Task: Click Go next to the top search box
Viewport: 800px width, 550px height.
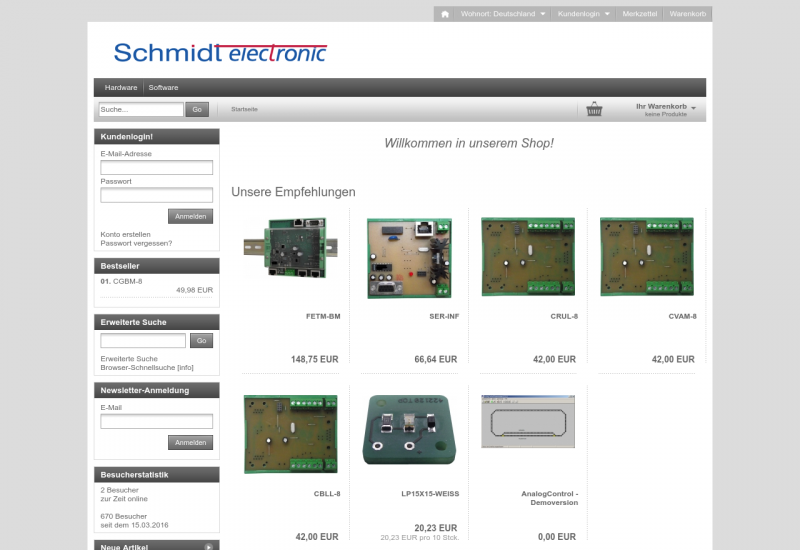Action: tap(197, 109)
